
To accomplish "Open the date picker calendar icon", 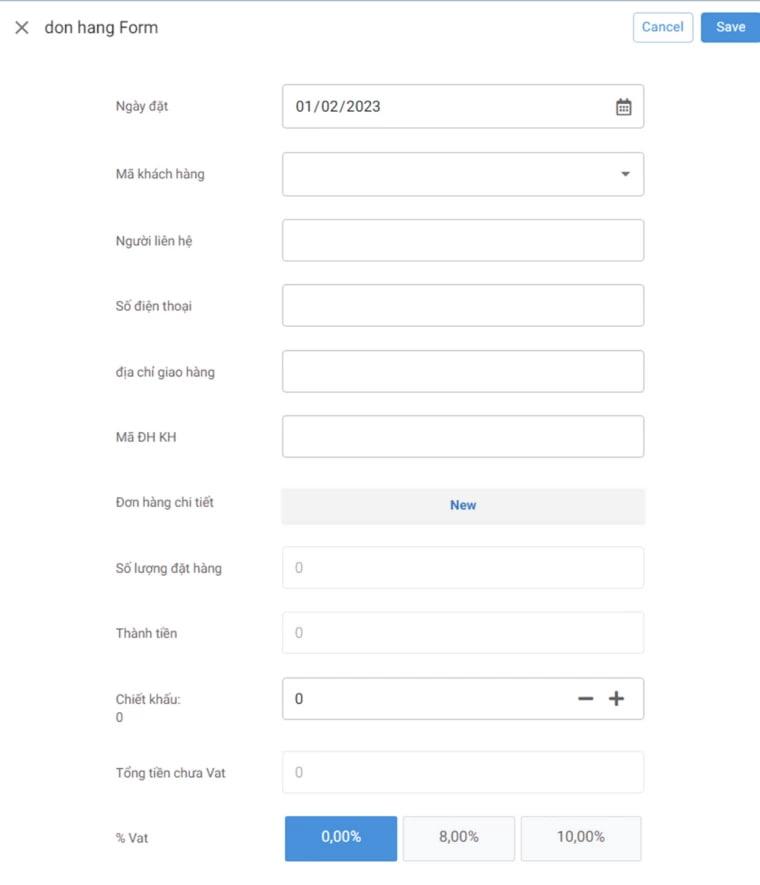I will coord(622,105).
